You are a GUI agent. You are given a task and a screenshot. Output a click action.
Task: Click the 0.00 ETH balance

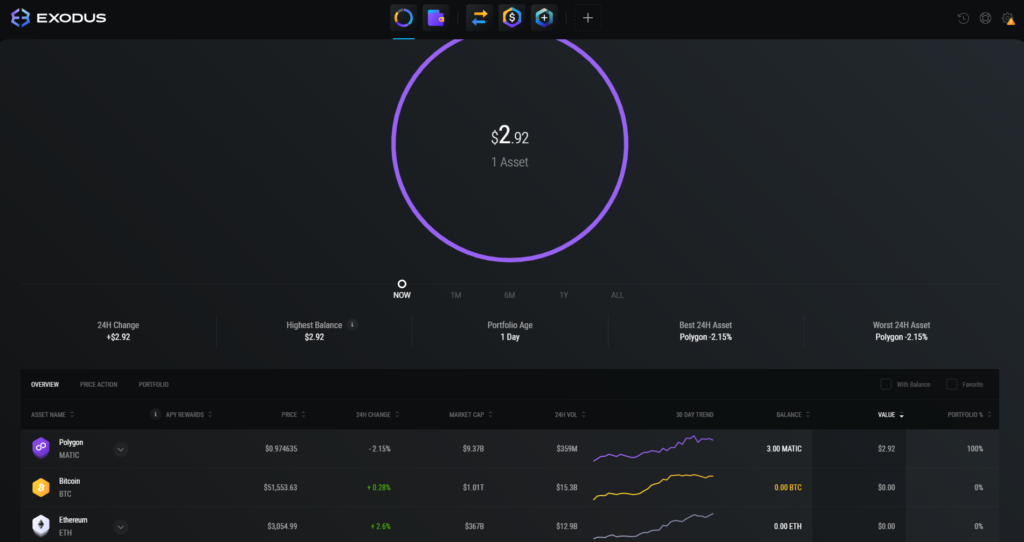pyautogui.click(x=788, y=526)
